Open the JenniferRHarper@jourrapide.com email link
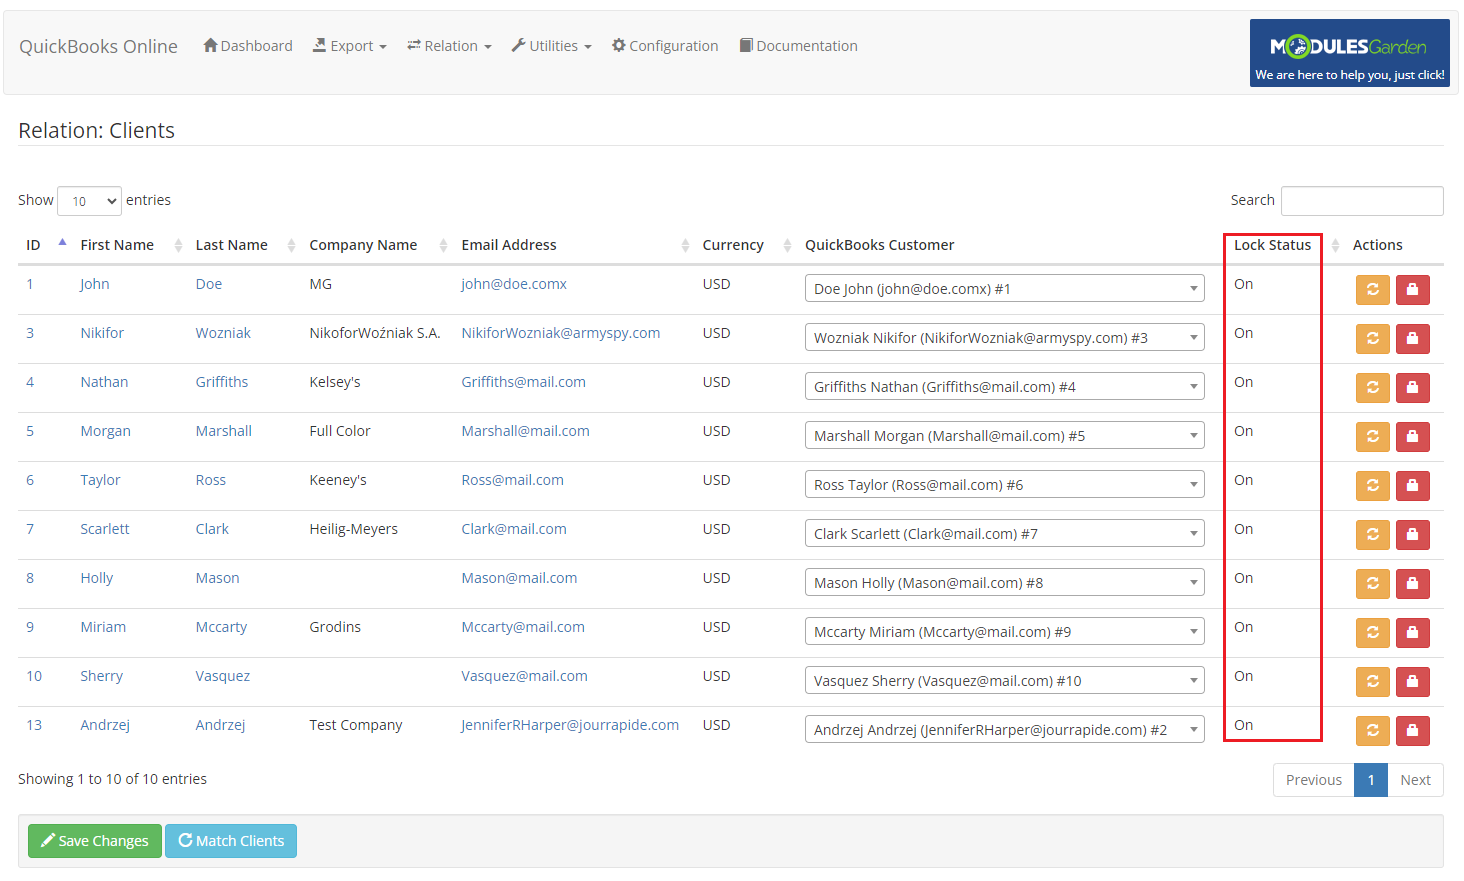1464x881 pixels. point(570,725)
